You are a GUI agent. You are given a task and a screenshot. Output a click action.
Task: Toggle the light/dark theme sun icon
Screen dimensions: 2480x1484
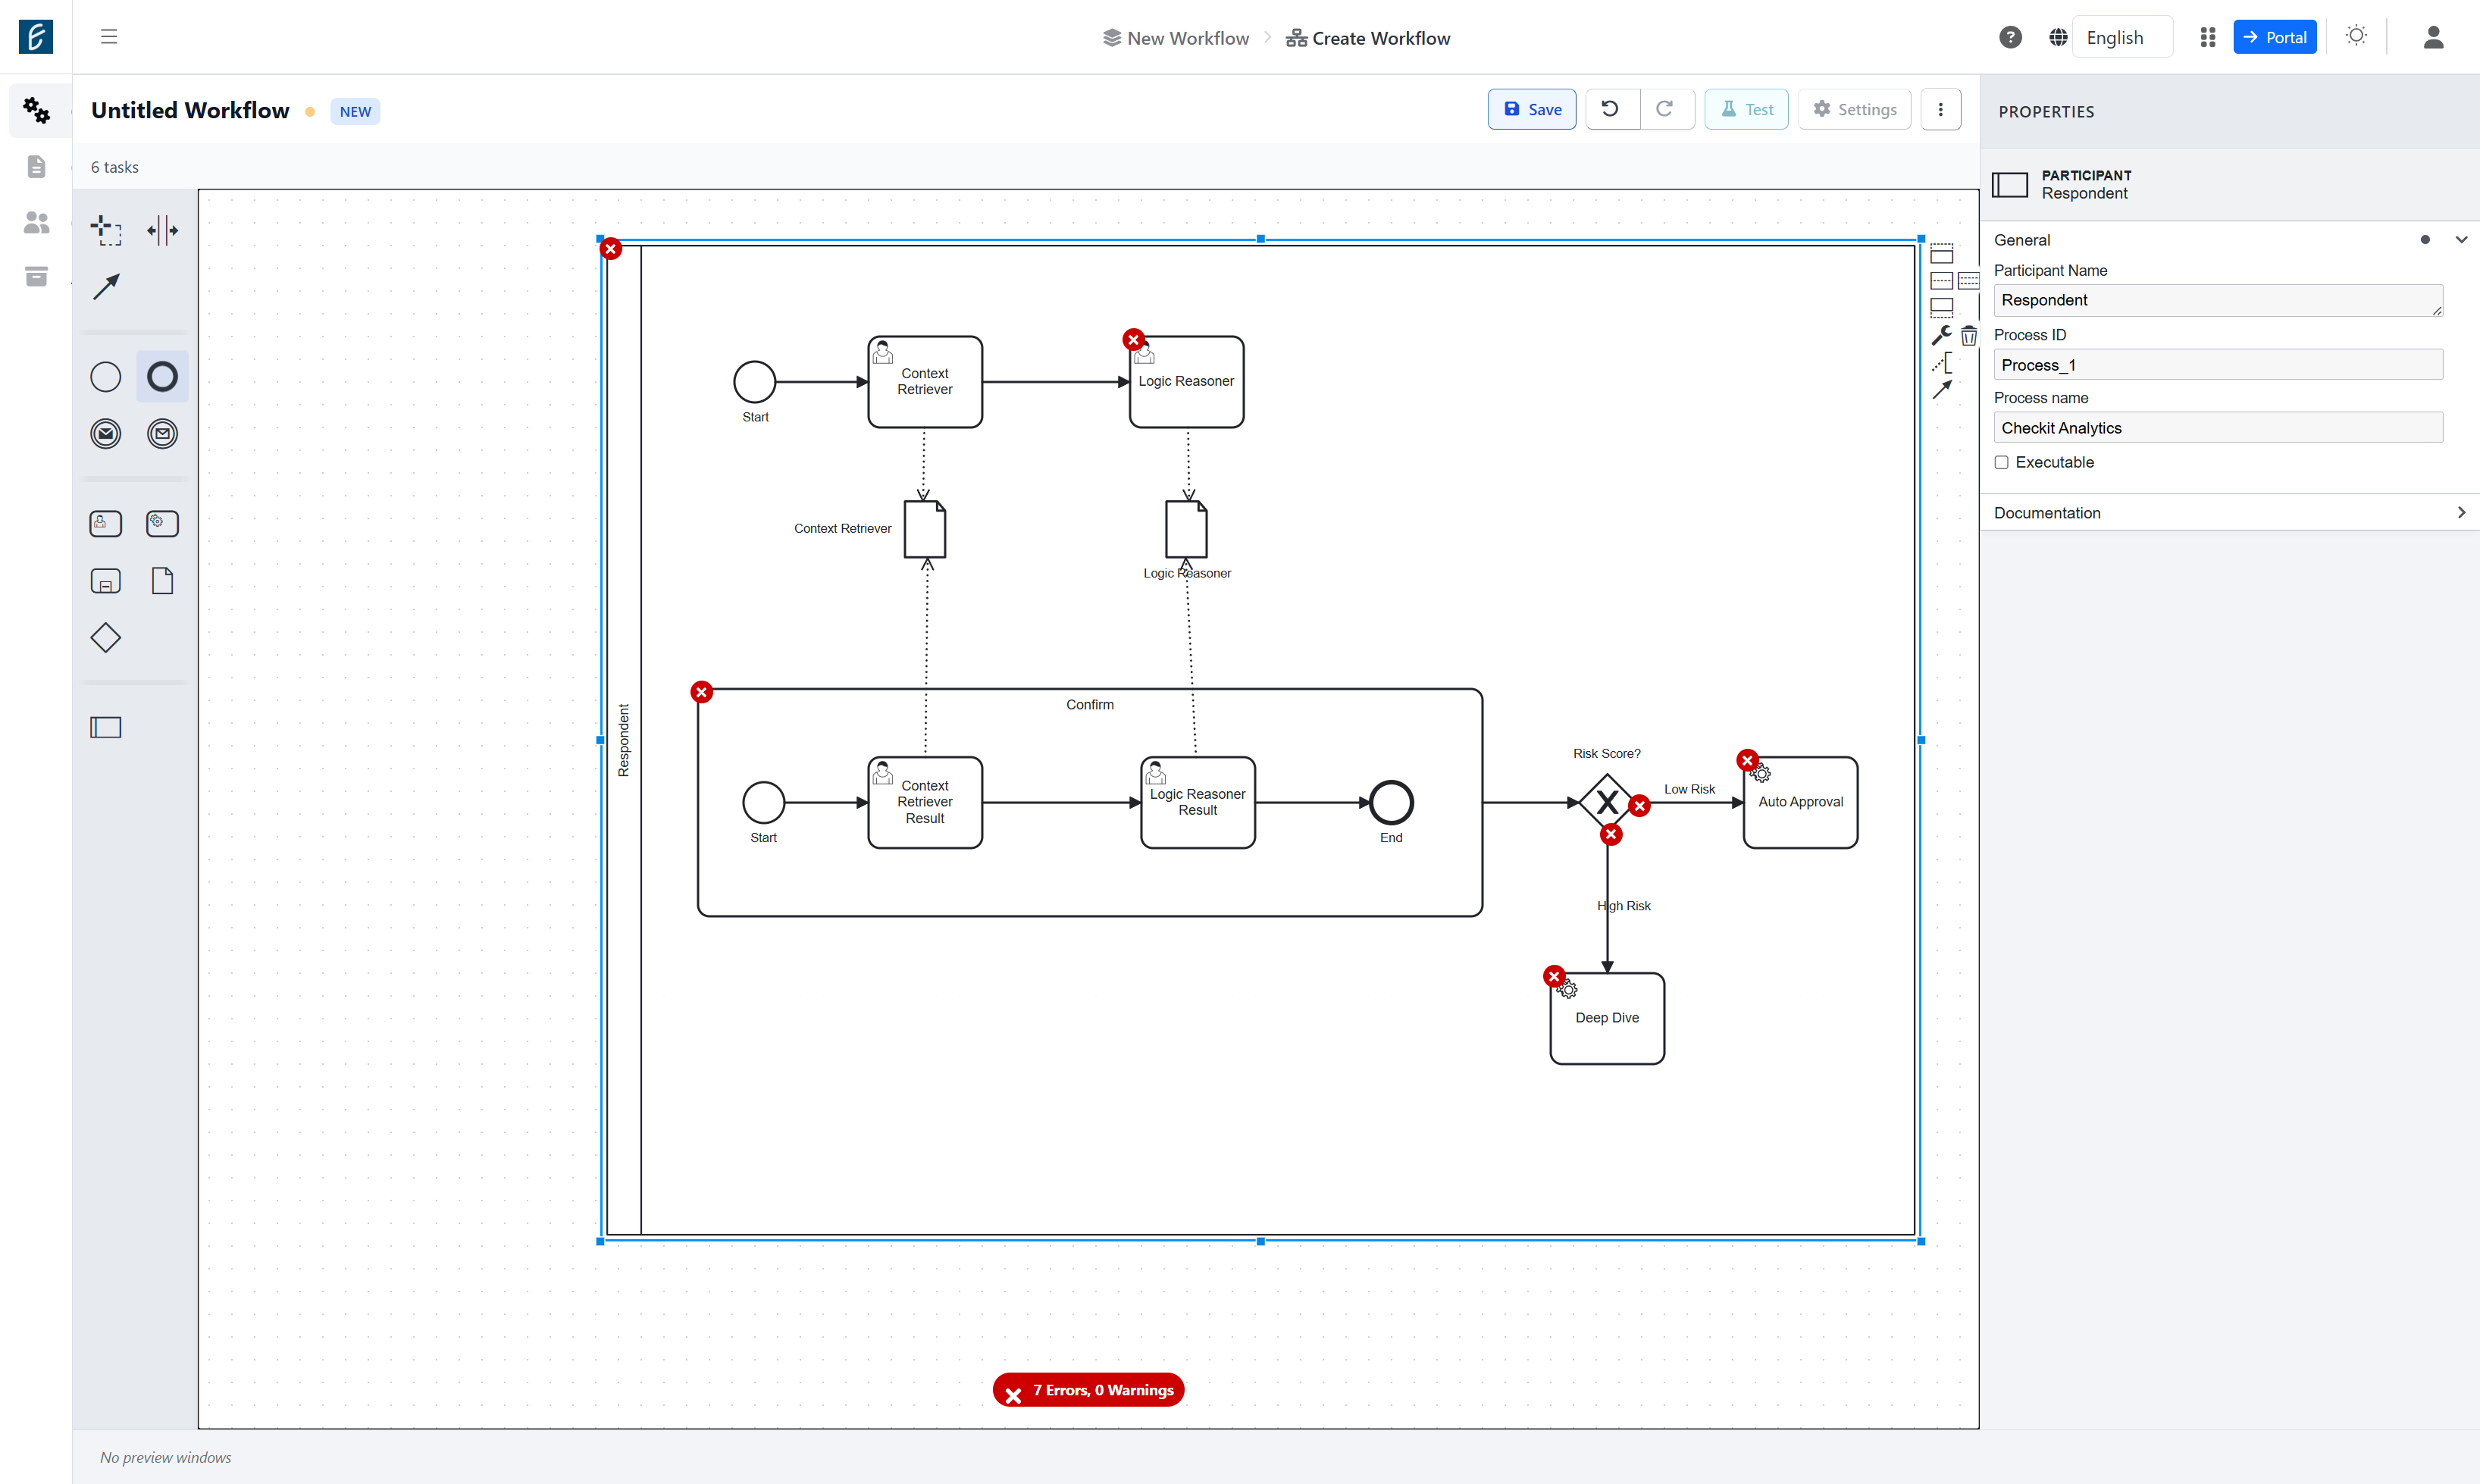[2356, 36]
